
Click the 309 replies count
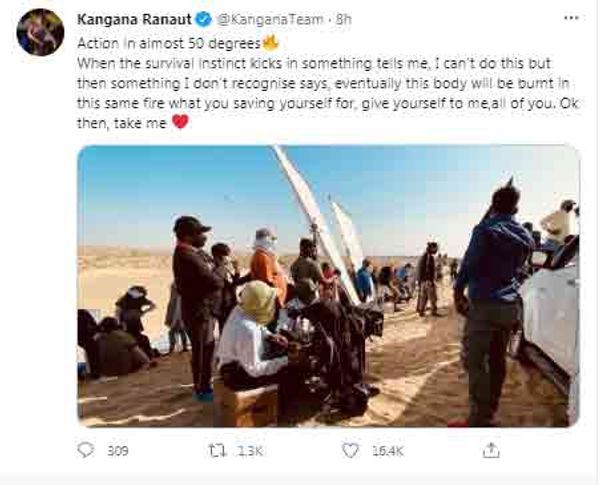click(x=118, y=451)
